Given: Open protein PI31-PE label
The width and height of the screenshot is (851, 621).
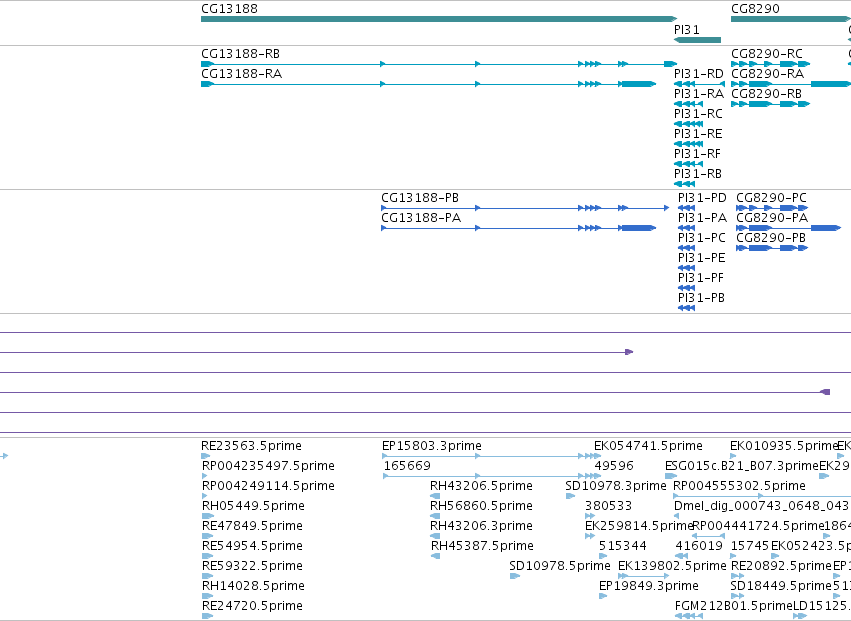Looking at the screenshot, I should point(701,258).
